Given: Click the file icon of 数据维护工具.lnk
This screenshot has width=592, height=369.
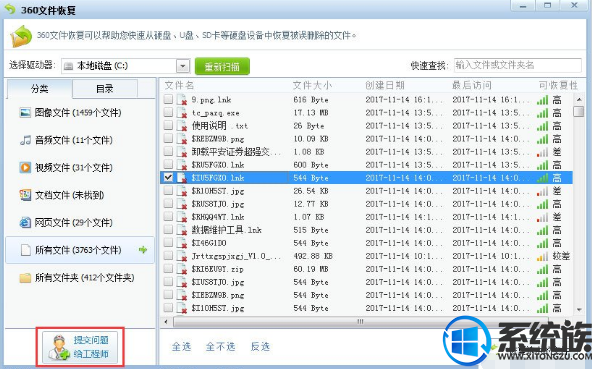Looking at the screenshot, I should (x=182, y=230).
